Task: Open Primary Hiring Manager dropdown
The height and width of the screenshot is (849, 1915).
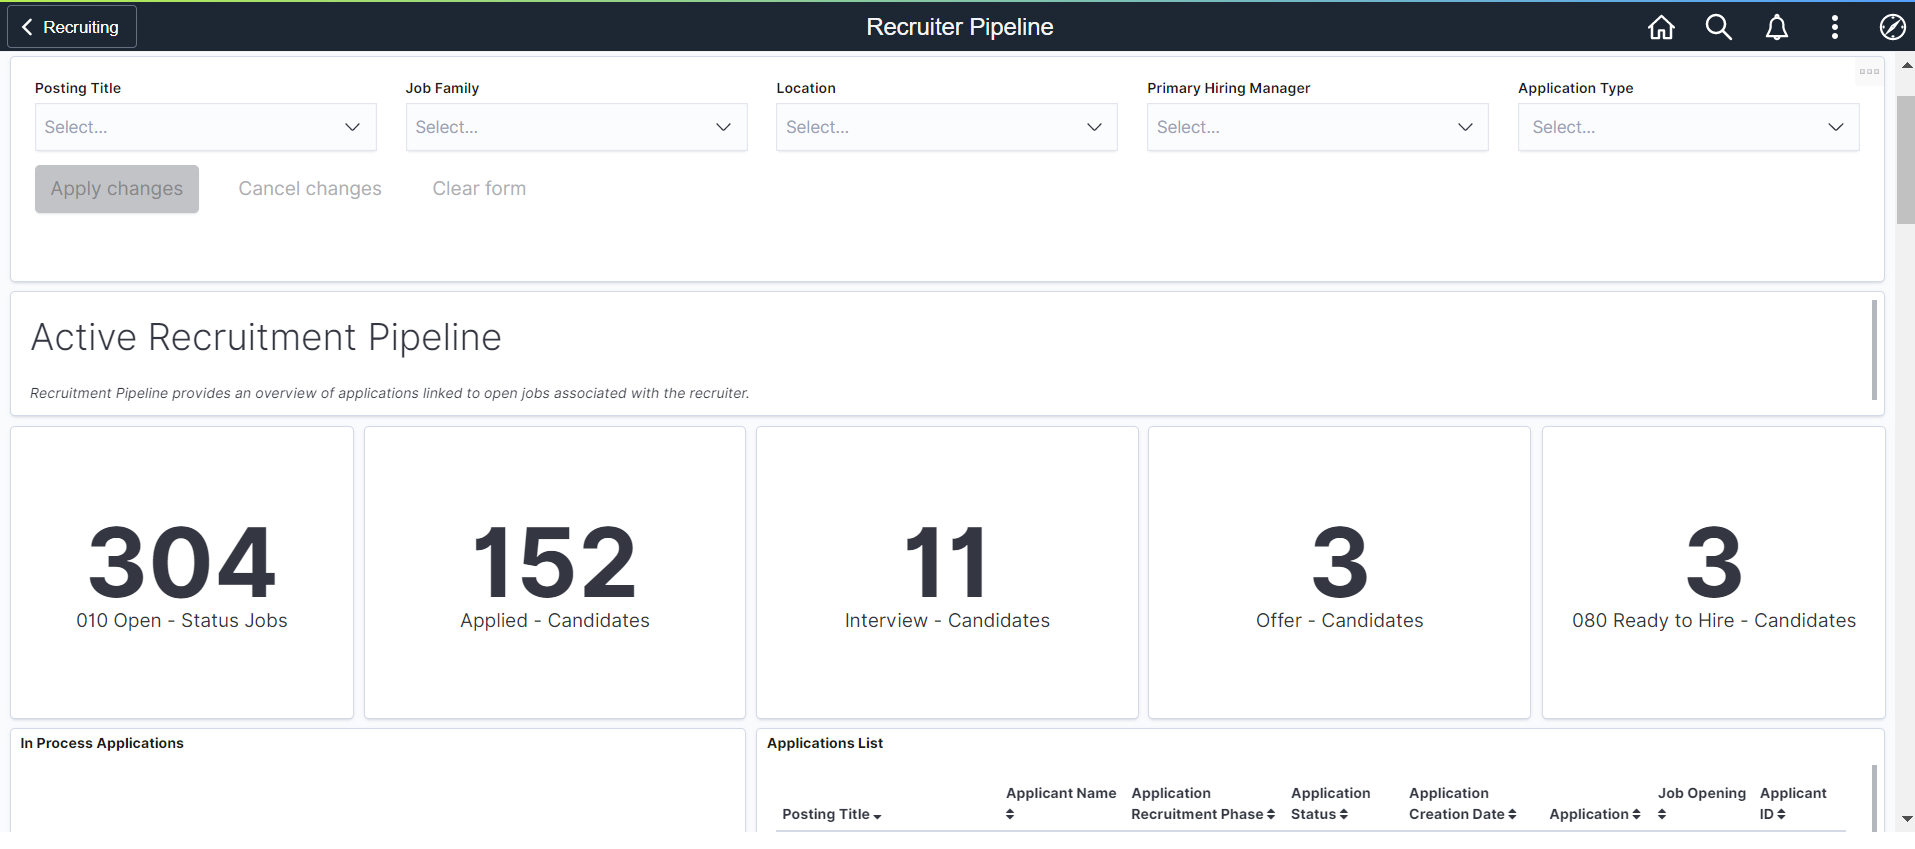Action: (x=1317, y=127)
